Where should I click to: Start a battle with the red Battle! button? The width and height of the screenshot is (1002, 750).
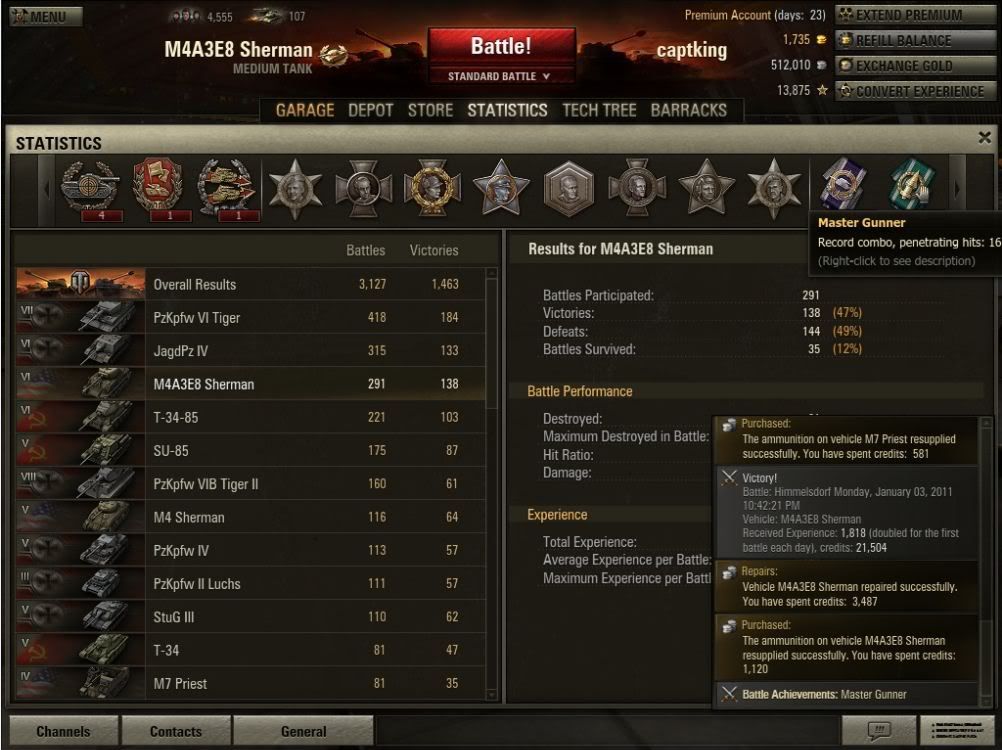pos(502,47)
